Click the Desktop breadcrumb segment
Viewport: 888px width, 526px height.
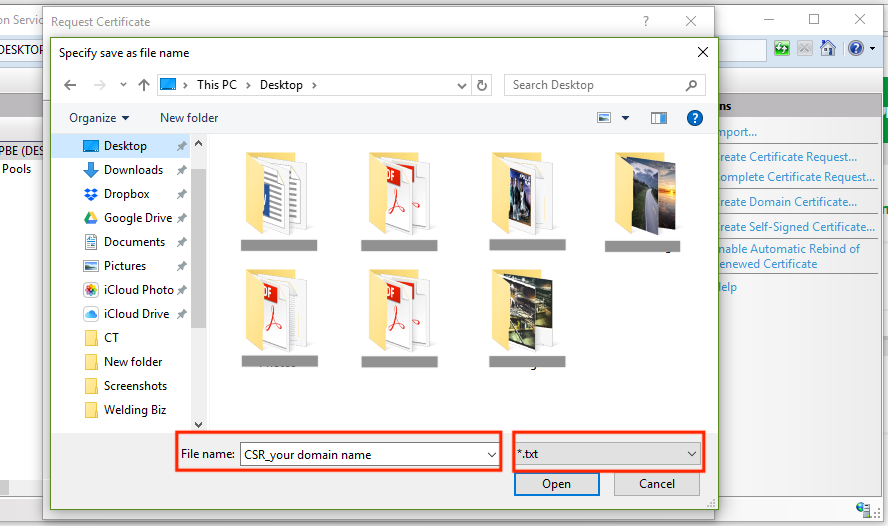[281, 85]
